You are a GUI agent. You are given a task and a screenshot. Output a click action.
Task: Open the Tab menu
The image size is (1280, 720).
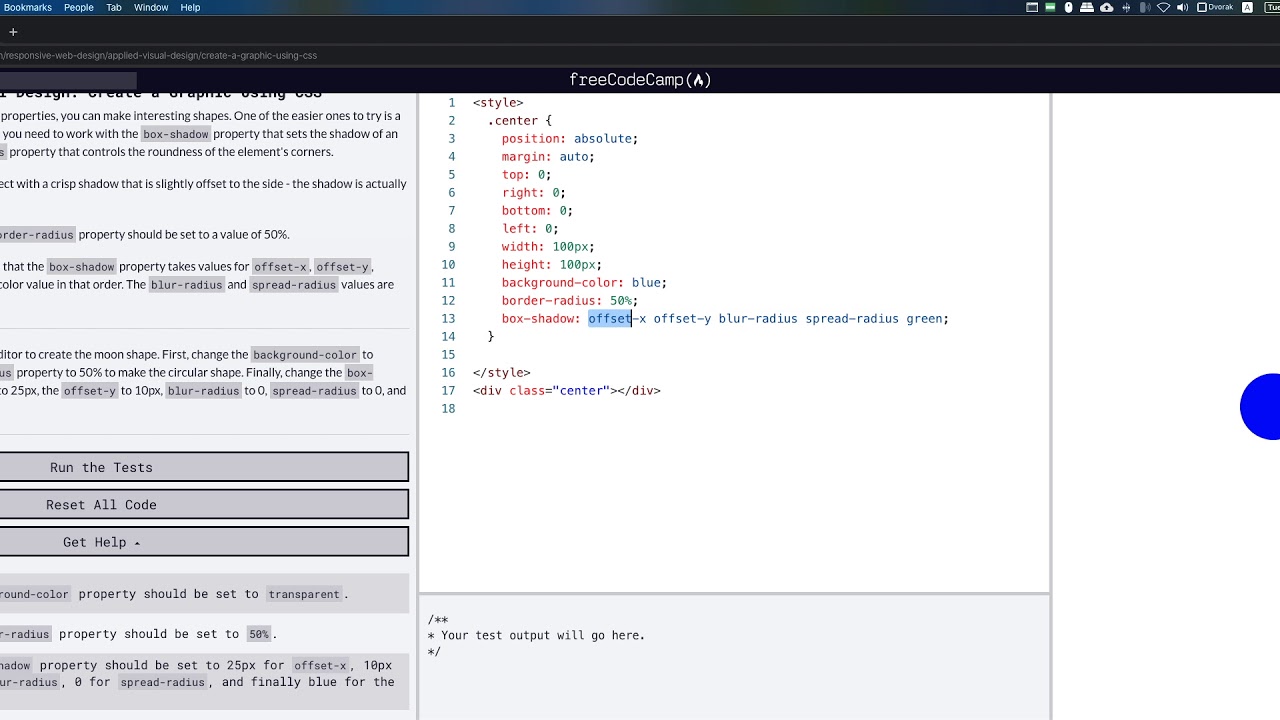pyautogui.click(x=114, y=7)
